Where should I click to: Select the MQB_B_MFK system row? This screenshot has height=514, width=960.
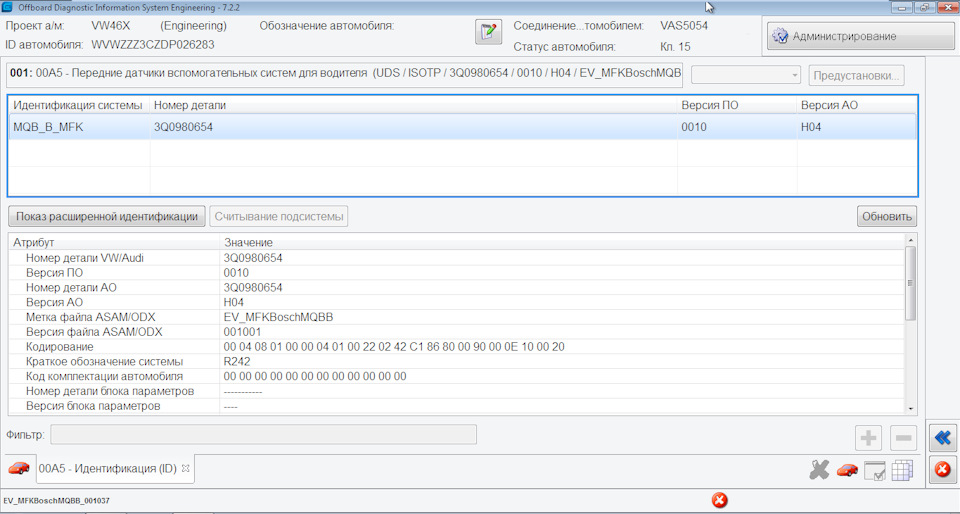[462, 127]
